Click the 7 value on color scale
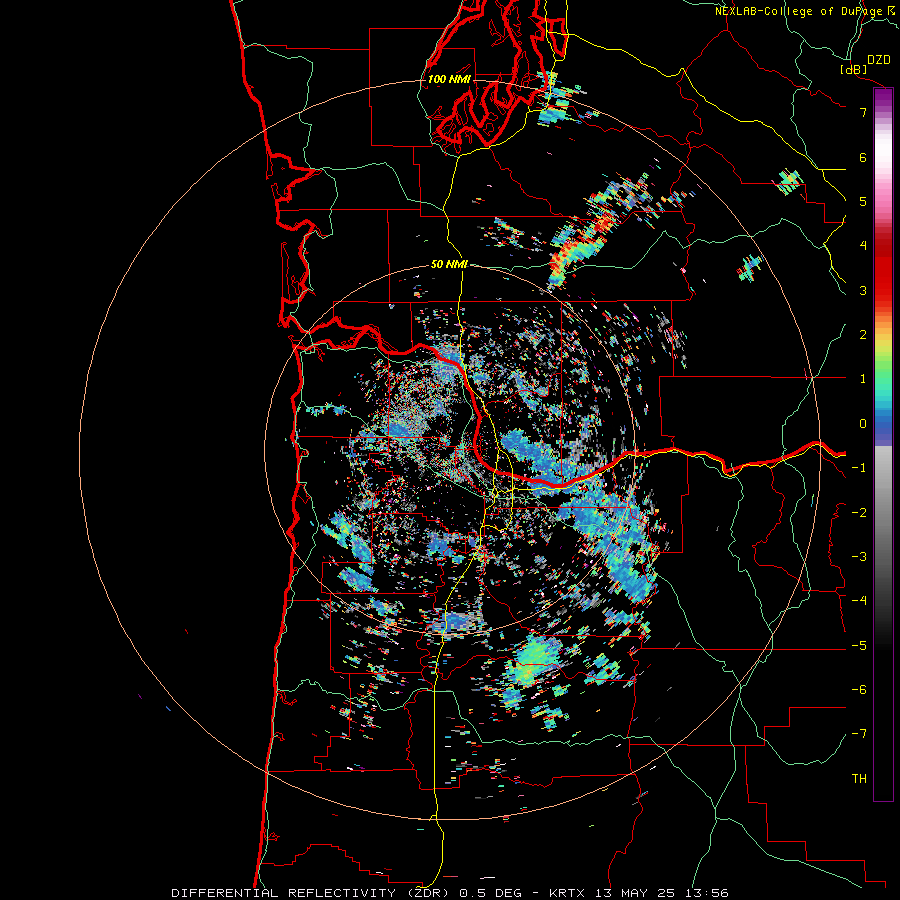 (863, 112)
